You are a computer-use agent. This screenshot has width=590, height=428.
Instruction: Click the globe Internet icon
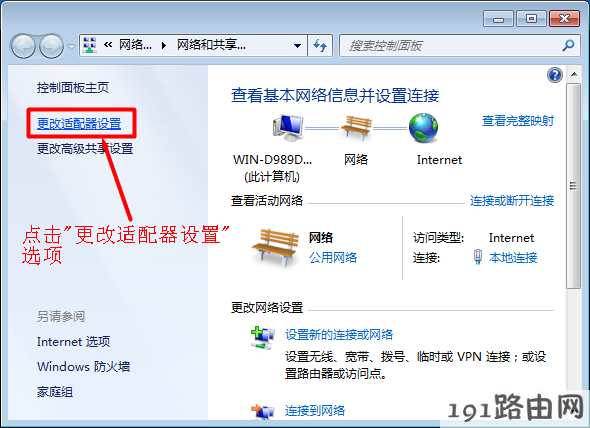[x=424, y=128]
